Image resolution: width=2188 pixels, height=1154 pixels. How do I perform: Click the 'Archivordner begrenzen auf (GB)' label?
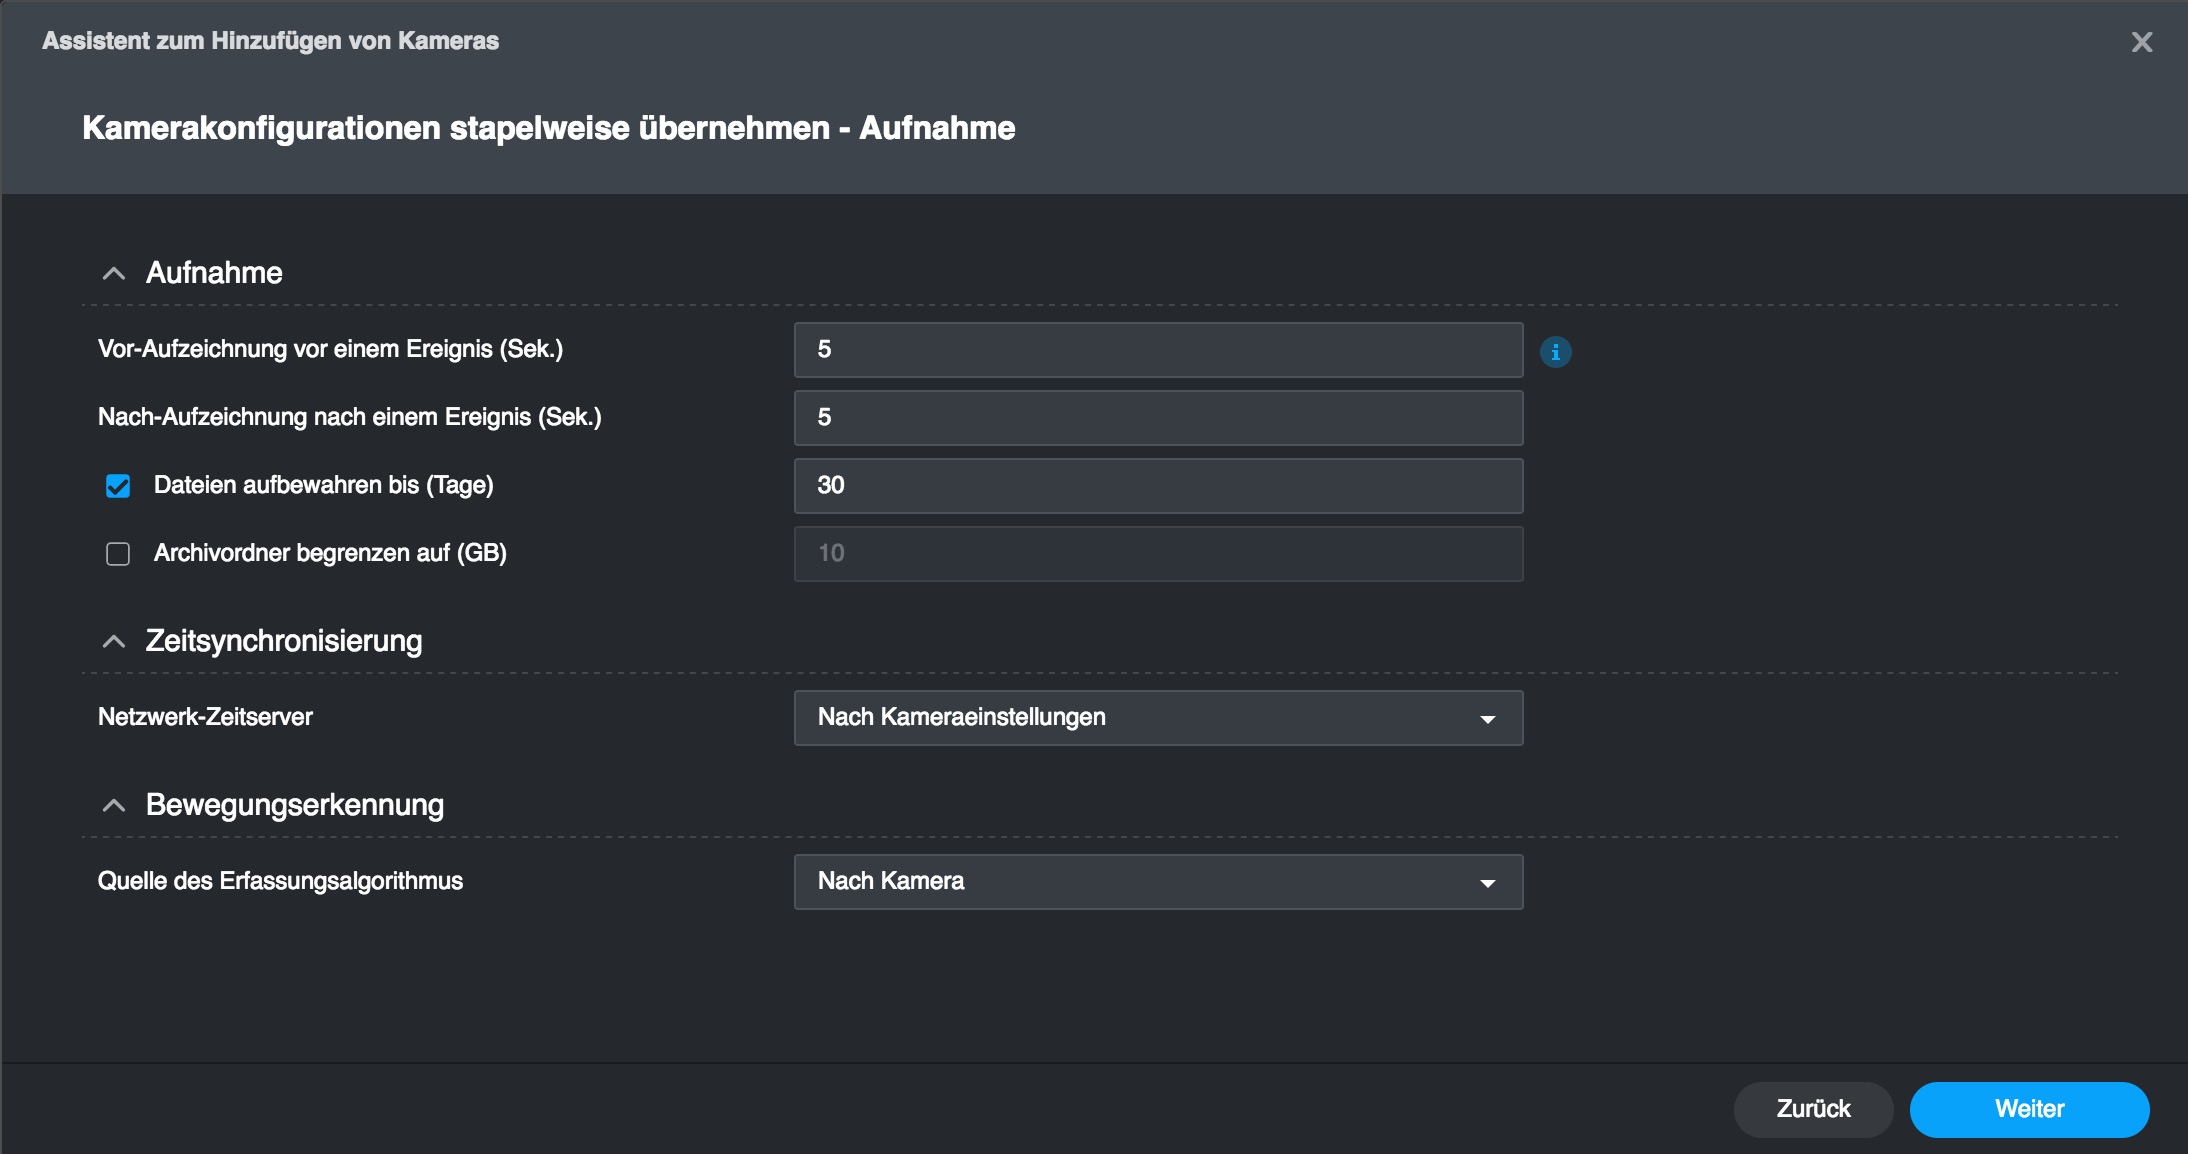(x=330, y=553)
